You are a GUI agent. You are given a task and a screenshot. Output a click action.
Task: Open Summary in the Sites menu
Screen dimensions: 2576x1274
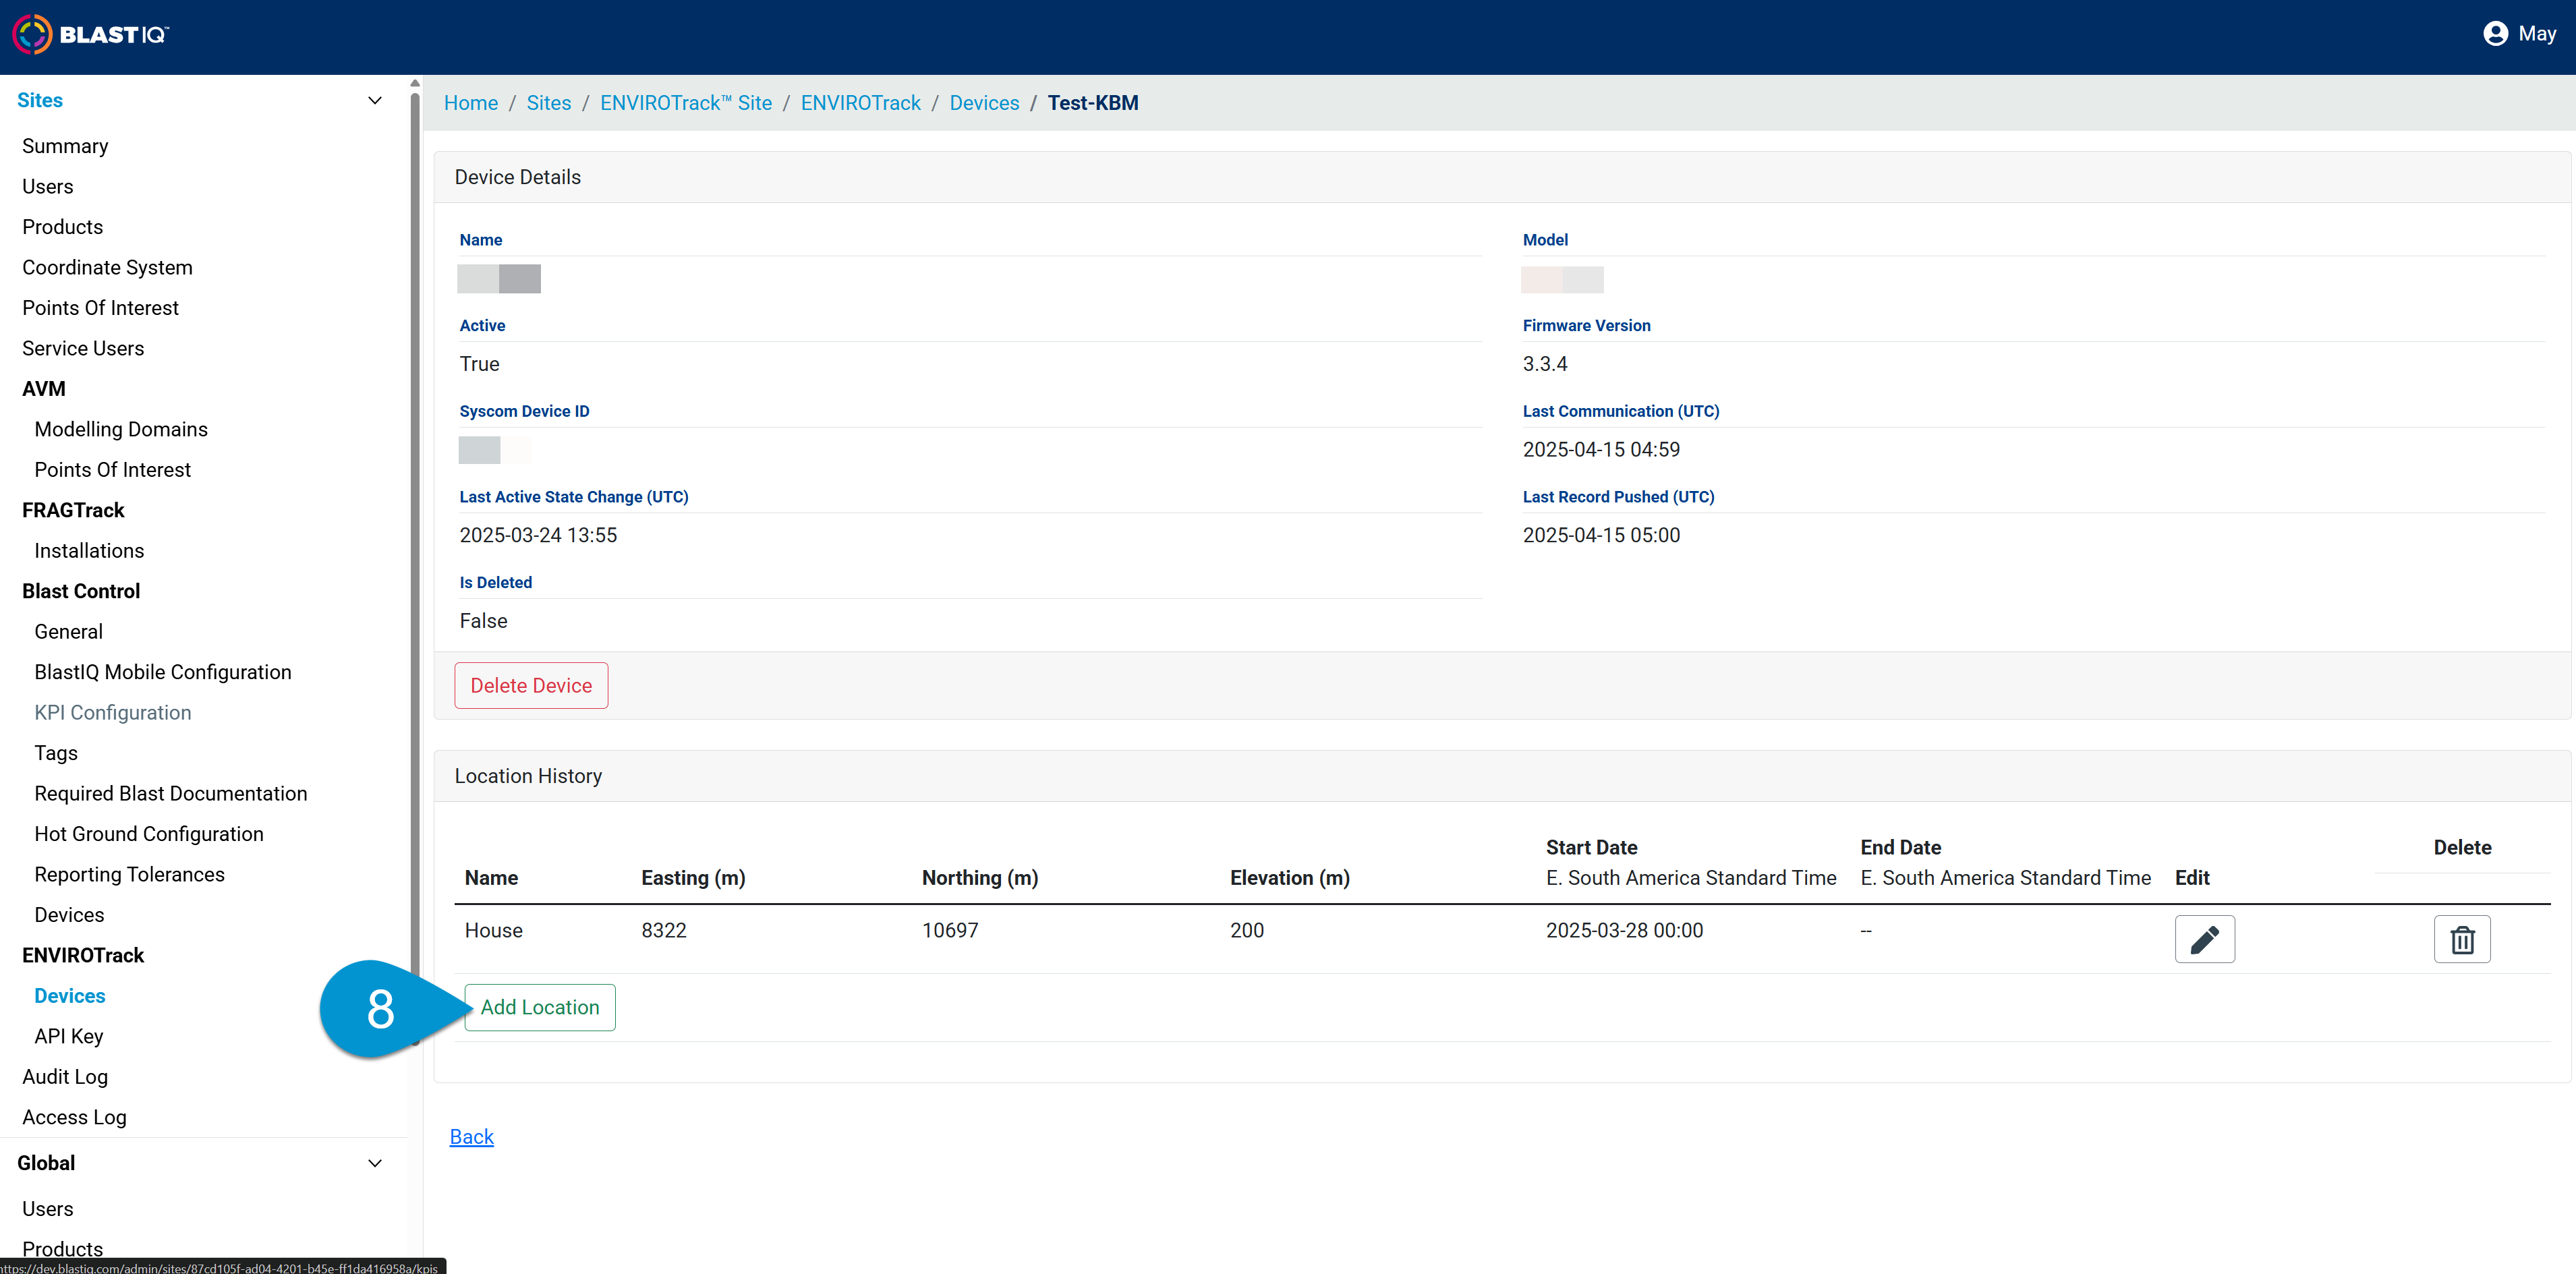(x=65, y=146)
